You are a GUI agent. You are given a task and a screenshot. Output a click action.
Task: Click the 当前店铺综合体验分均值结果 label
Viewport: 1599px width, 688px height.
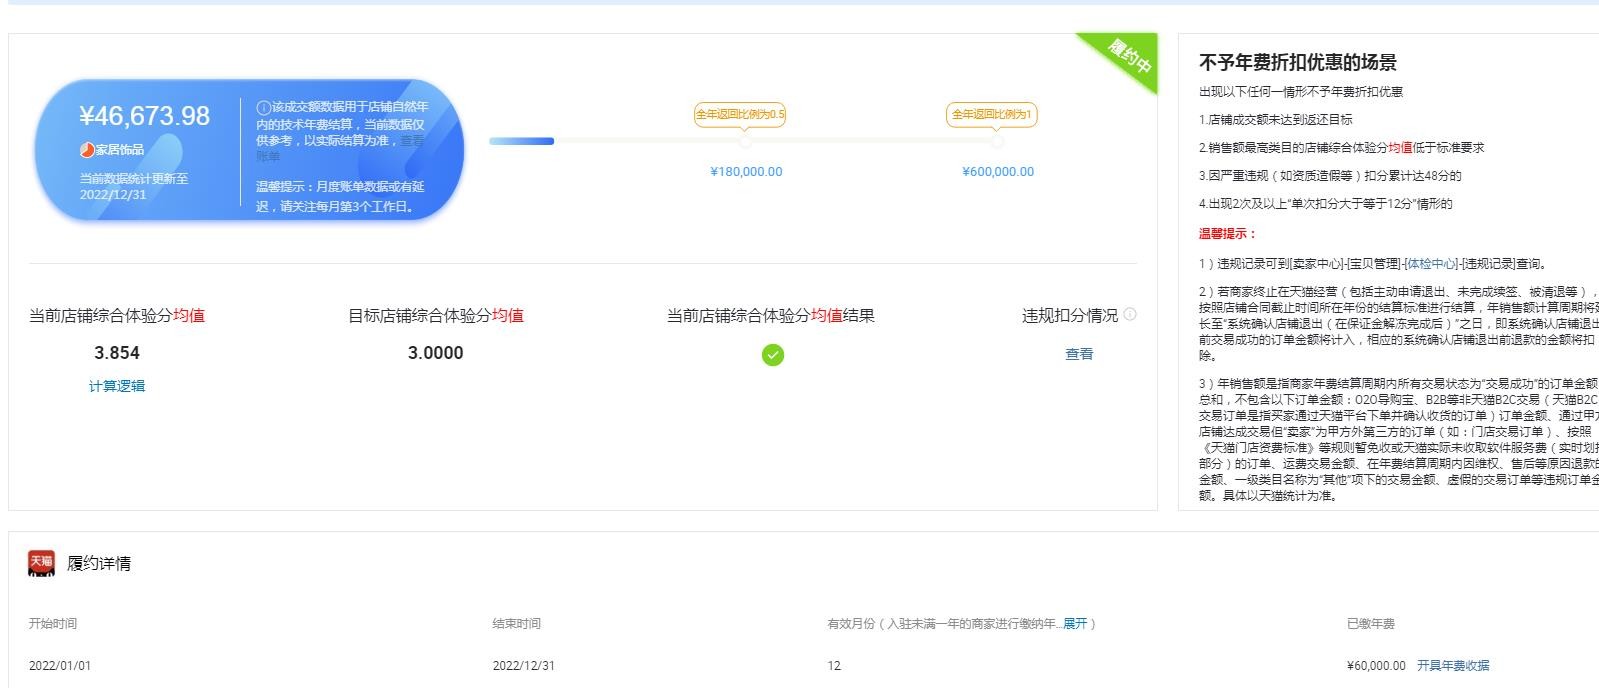pyautogui.click(x=771, y=315)
